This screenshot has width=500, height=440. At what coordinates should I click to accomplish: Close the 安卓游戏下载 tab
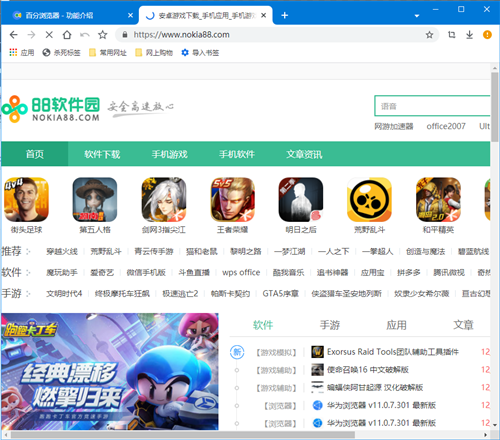point(263,15)
